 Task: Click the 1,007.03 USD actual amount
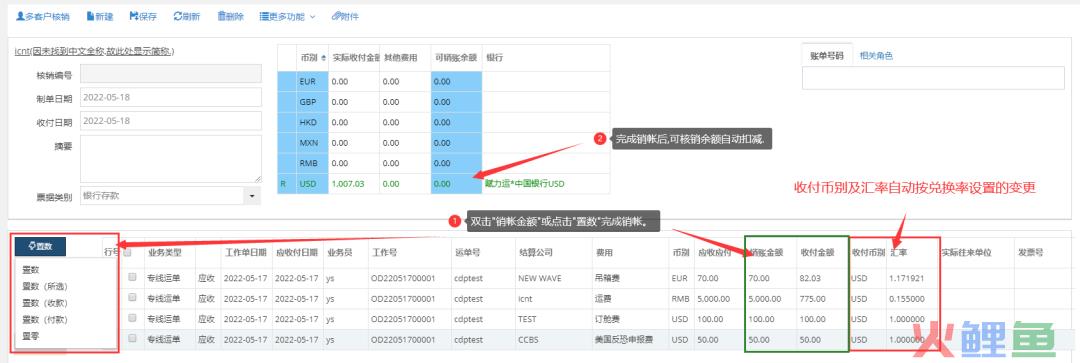(348, 184)
